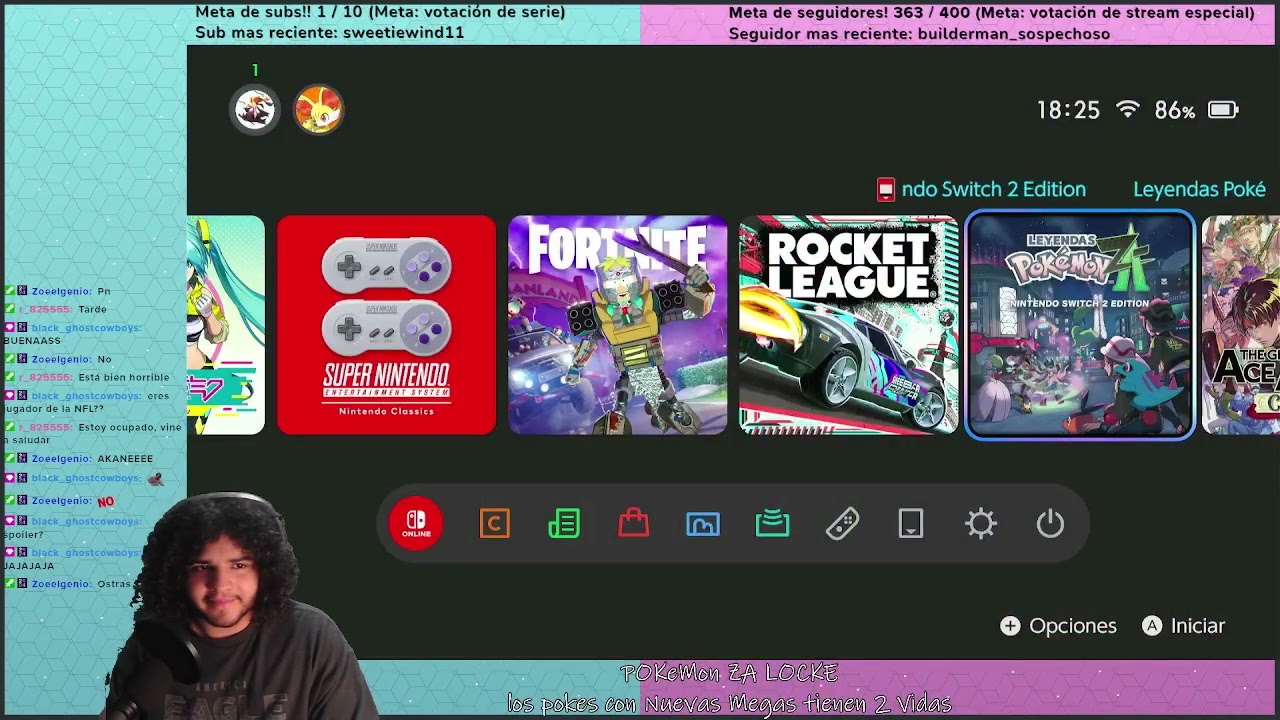Click the A Iniciar button
Viewport: 1280px width, 720px height.
[1184, 626]
